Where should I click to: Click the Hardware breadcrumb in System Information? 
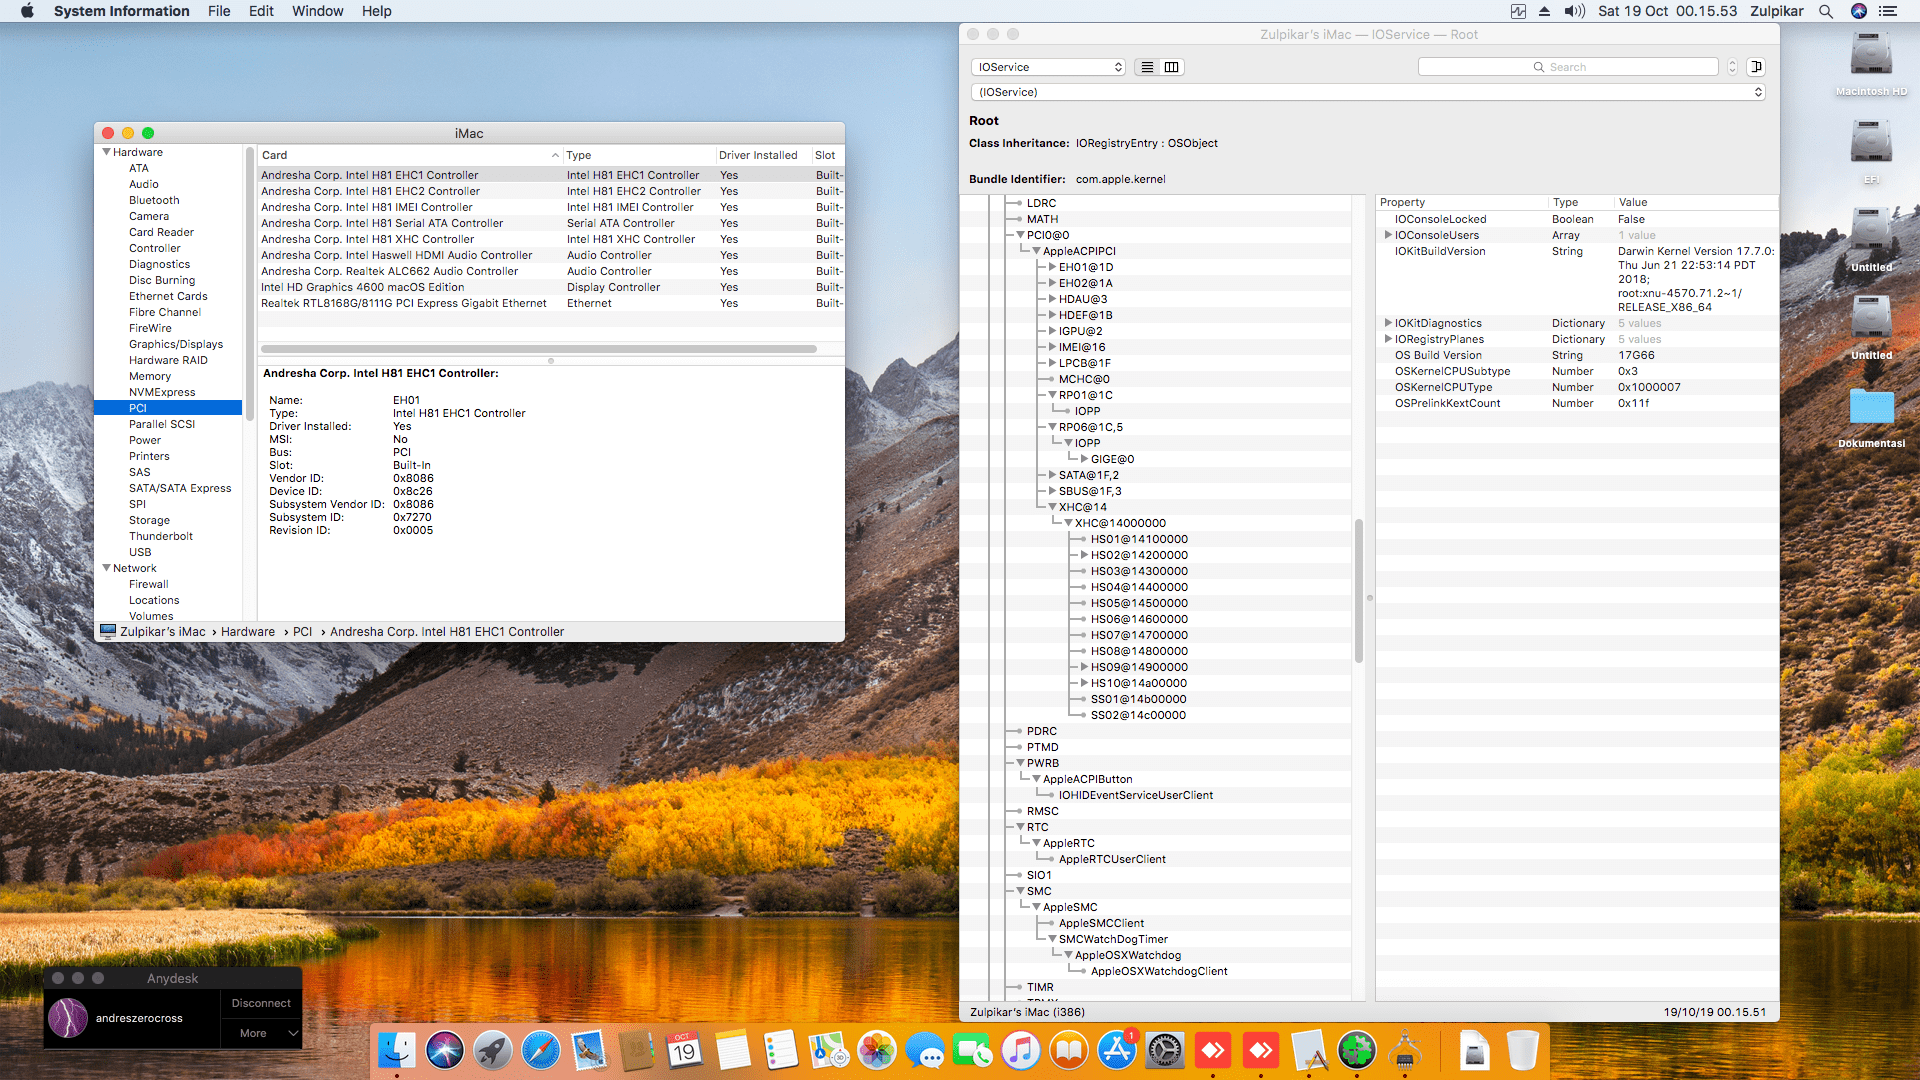coord(247,631)
